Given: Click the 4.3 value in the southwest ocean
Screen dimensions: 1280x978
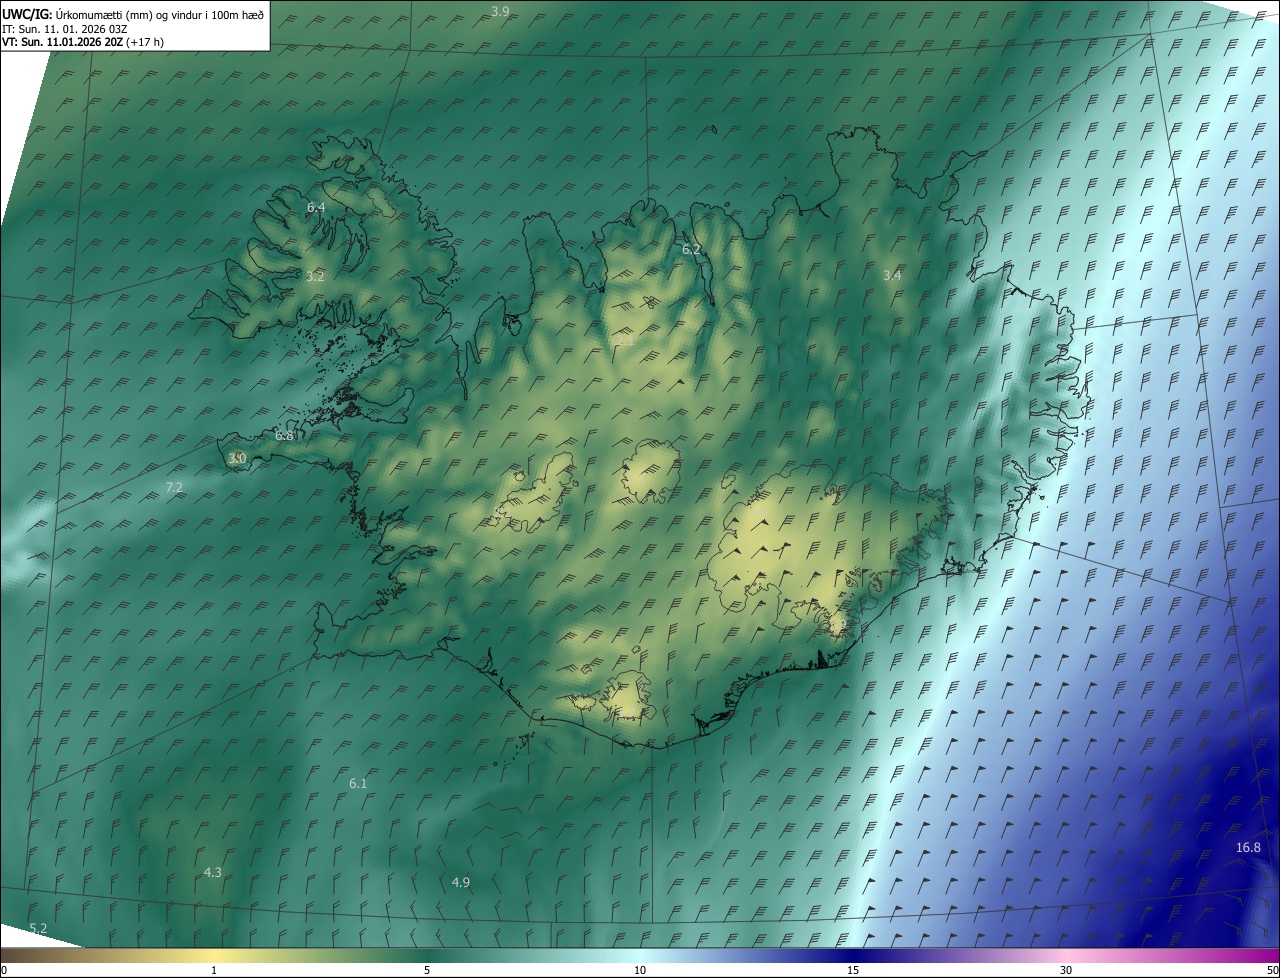Looking at the screenshot, I should coord(212,873).
